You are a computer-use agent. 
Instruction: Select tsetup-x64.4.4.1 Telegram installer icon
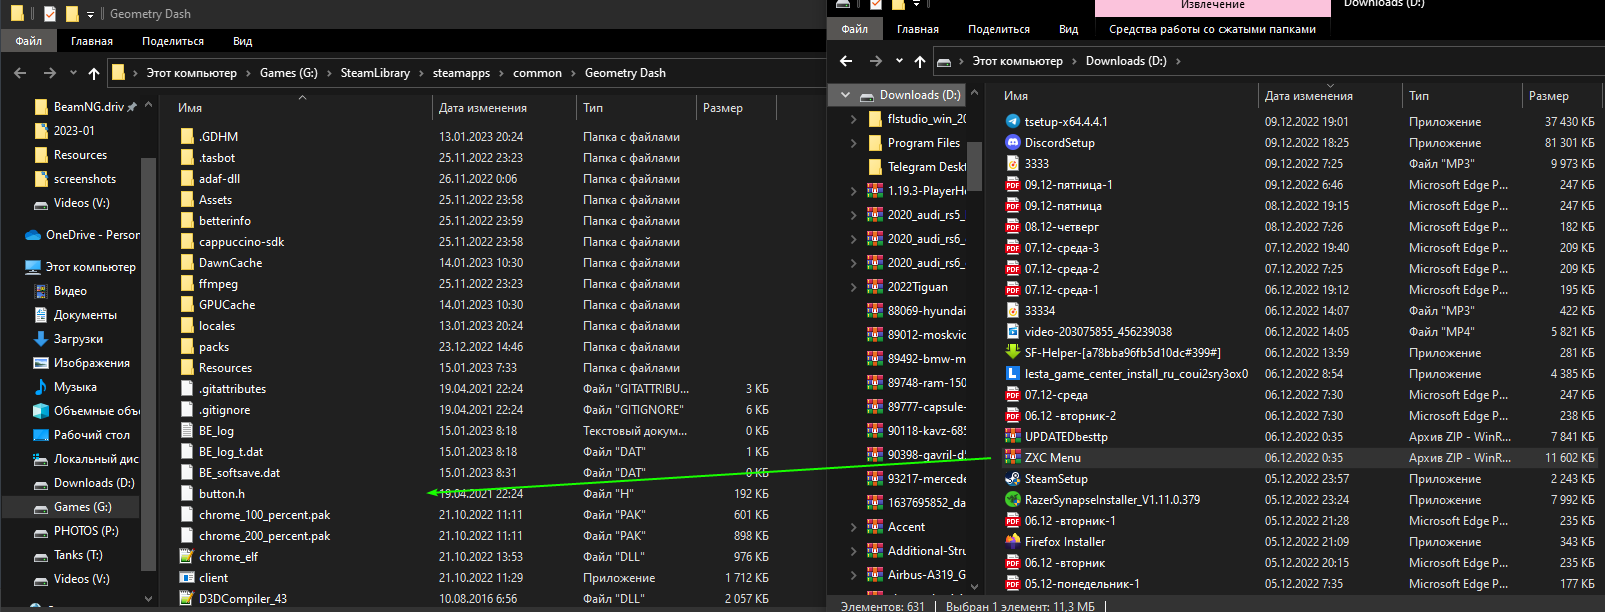click(1013, 121)
